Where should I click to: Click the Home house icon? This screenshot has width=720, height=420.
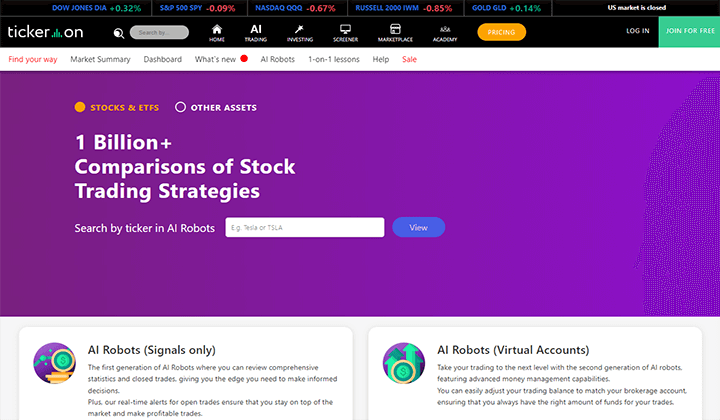point(217,30)
